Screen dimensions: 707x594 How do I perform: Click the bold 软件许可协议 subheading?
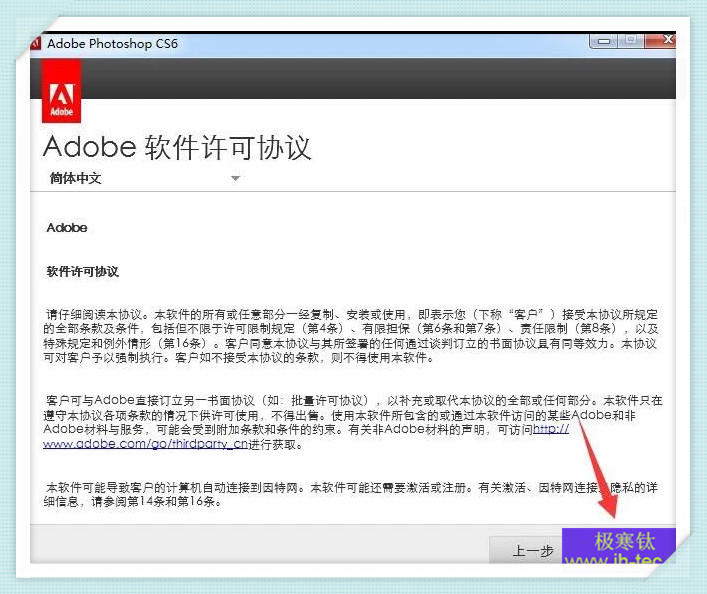[83, 272]
